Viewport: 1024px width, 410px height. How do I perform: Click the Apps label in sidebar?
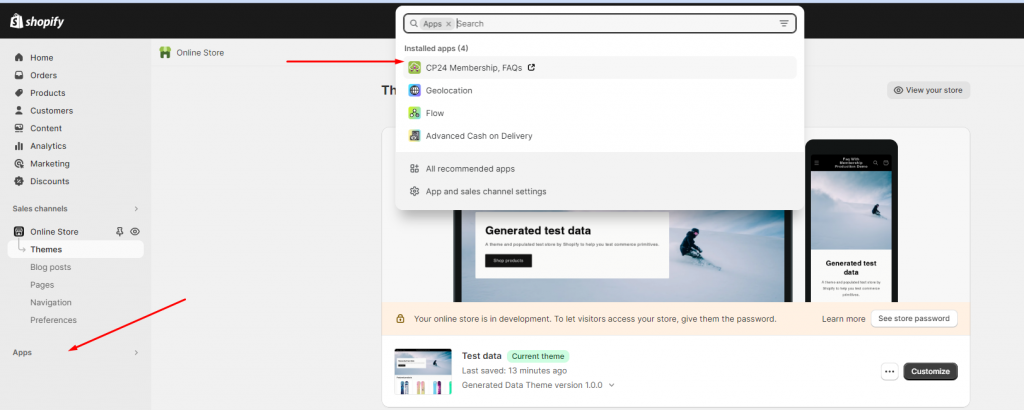point(22,353)
